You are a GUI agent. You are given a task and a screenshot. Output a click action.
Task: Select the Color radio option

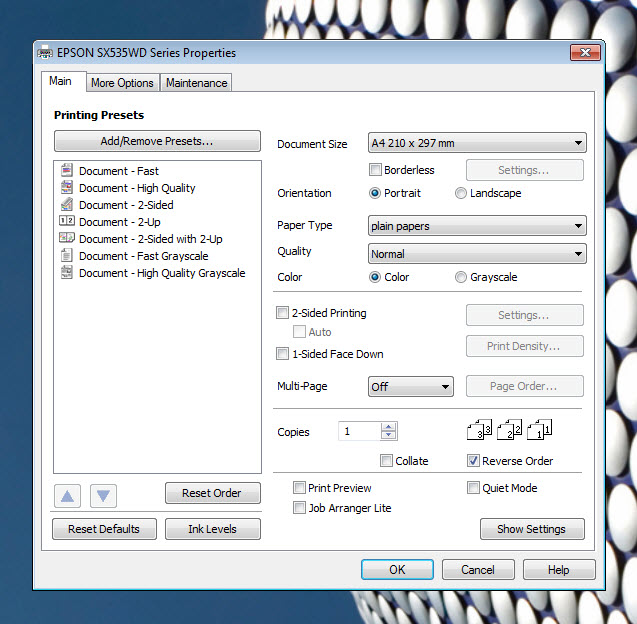point(375,277)
